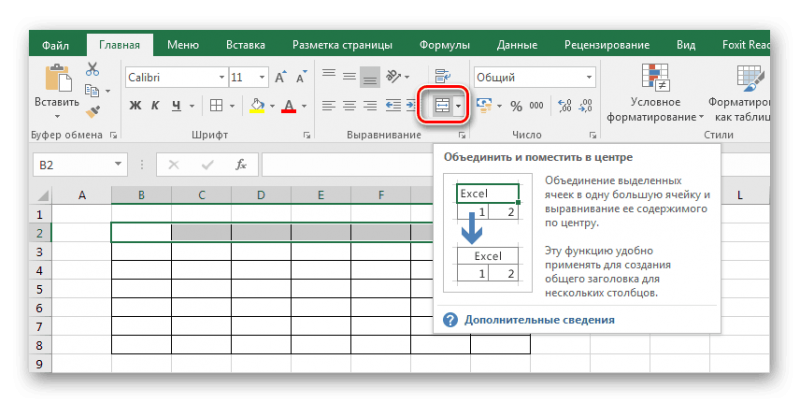This screenshot has height=403, width=800.
Task: Cut selection with the scissors icon
Action: [92, 69]
